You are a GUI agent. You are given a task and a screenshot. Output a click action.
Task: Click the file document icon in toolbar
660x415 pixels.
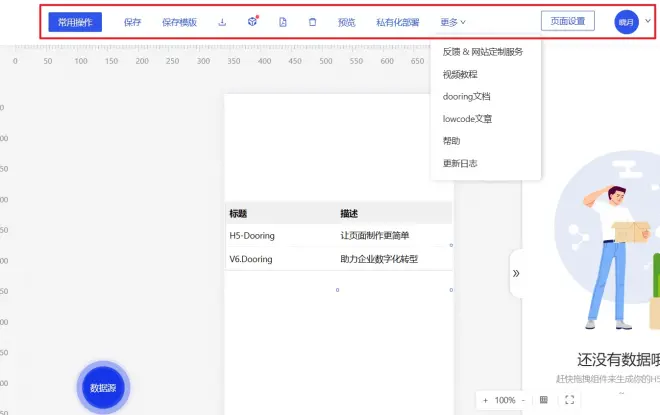point(282,22)
